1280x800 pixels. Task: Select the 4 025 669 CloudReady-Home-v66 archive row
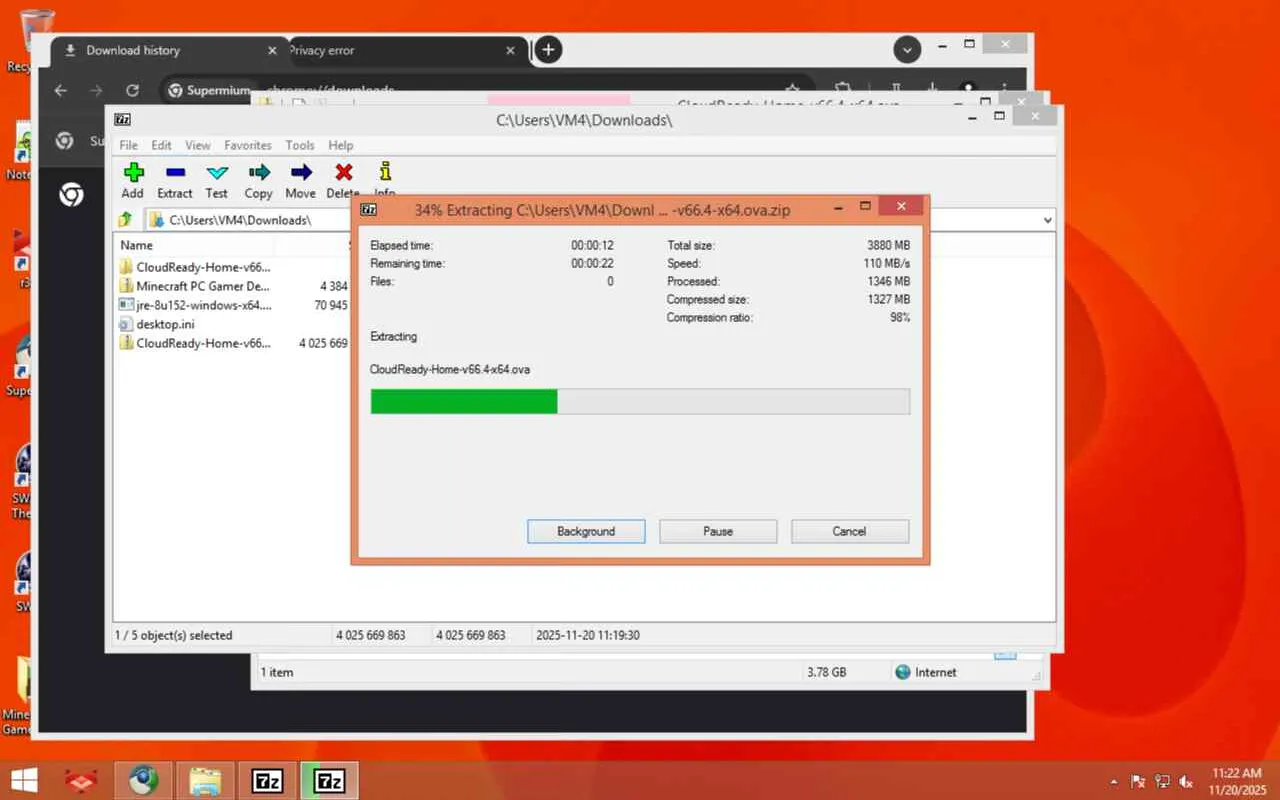(x=233, y=343)
